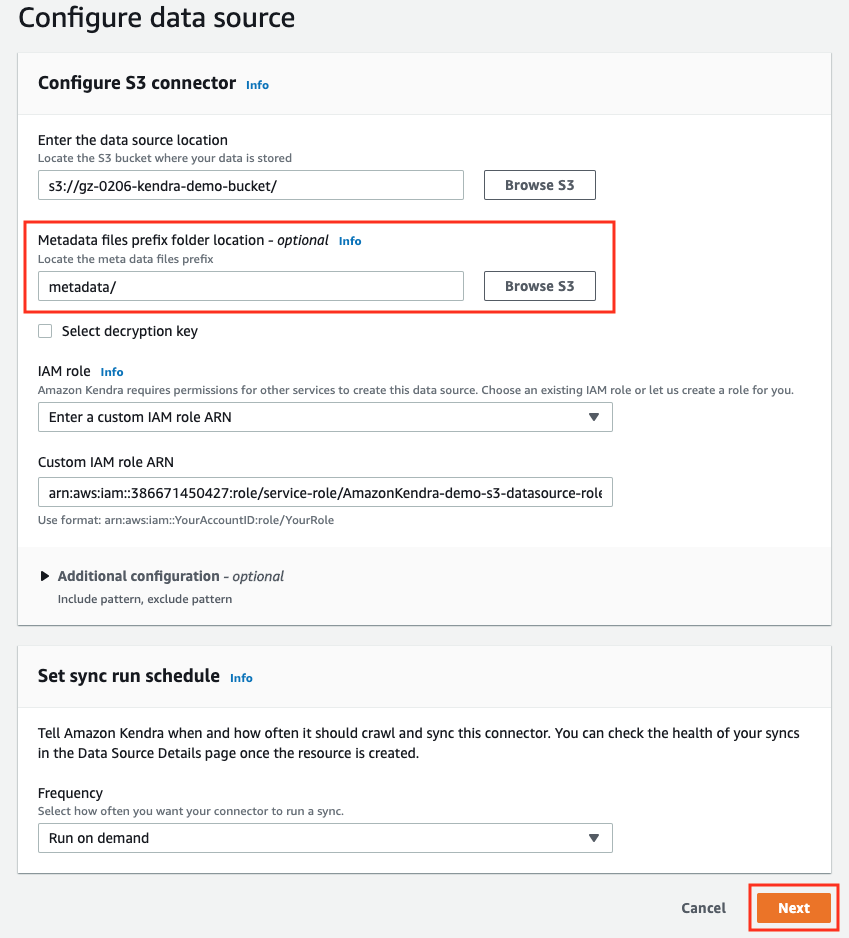Tick the Select decryption key checkbox
The image size is (849, 938).
coord(45,331)
